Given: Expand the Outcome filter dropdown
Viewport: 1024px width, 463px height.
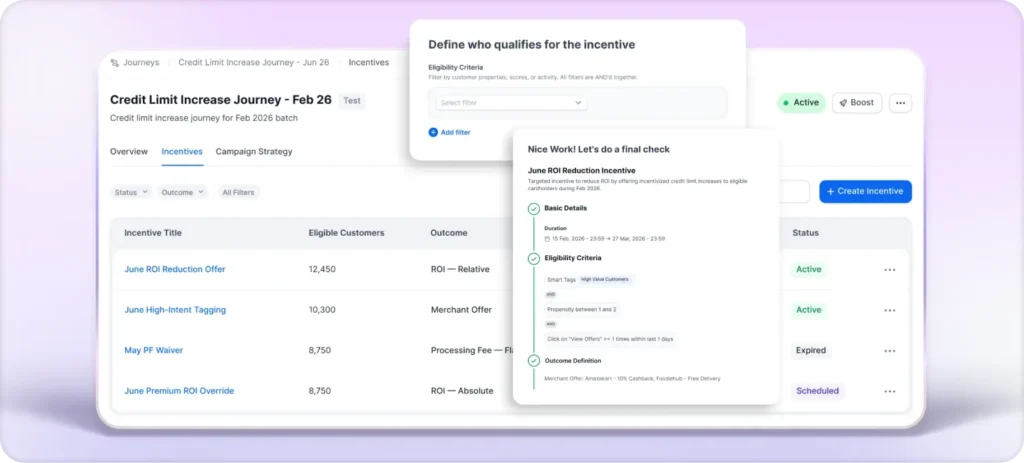Looking at the screenshot, I should [x=183, y=192].
